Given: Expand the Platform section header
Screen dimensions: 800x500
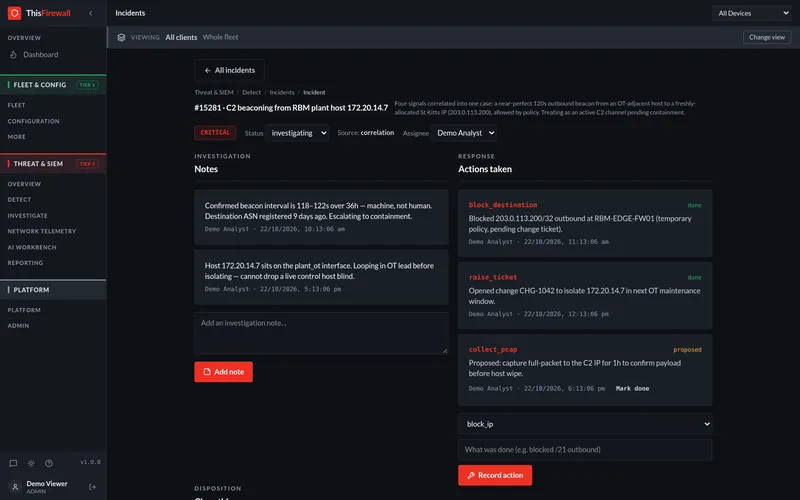Looking at the screenshot, I should 53,290.
